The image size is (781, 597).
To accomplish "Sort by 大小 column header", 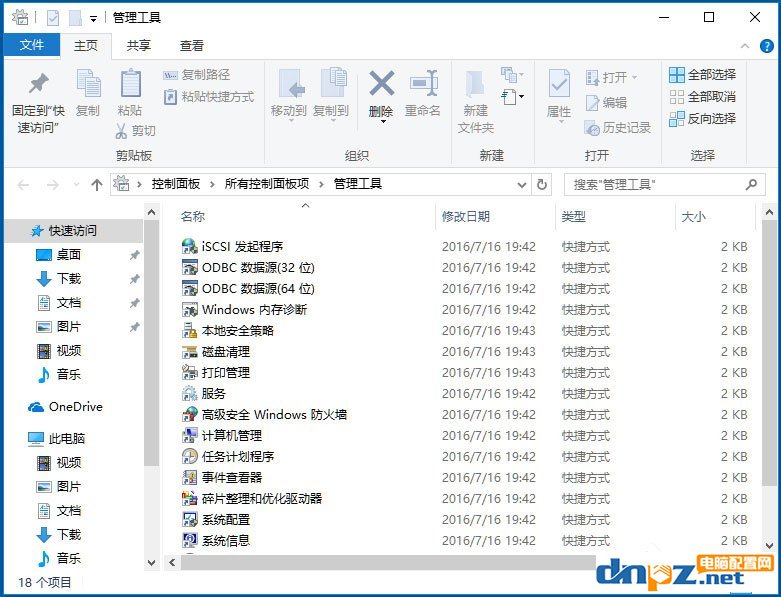I will [693, 217].
